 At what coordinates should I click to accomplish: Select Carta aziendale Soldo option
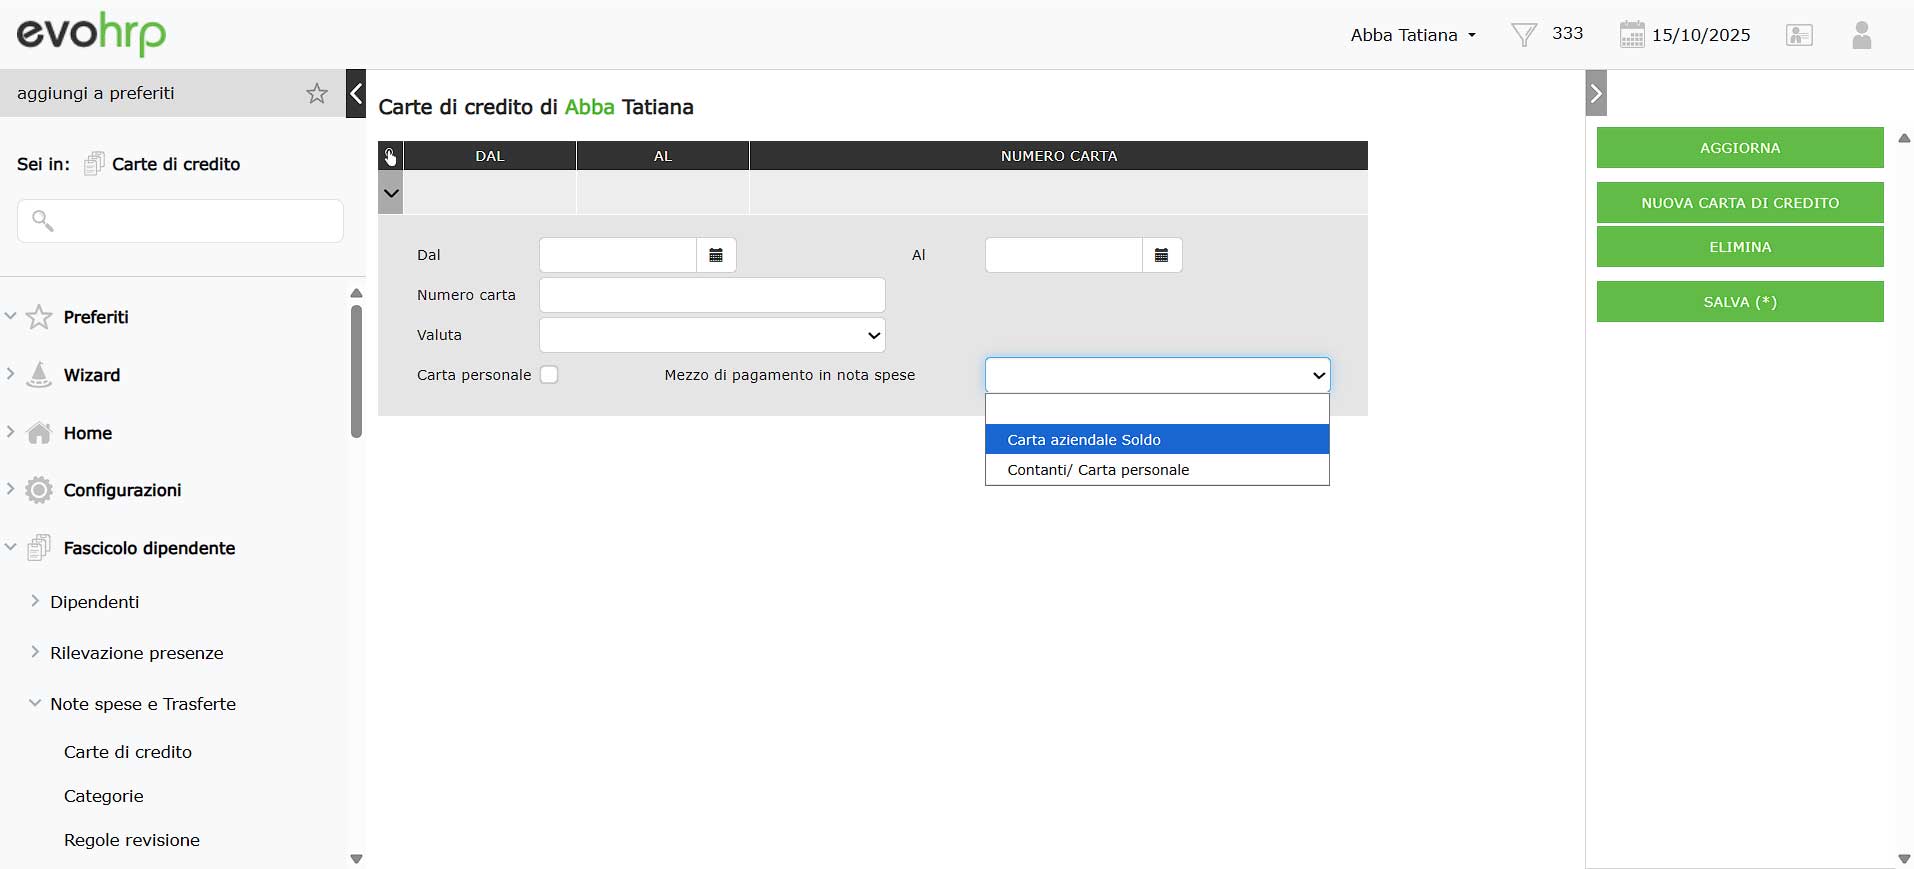1156,439
